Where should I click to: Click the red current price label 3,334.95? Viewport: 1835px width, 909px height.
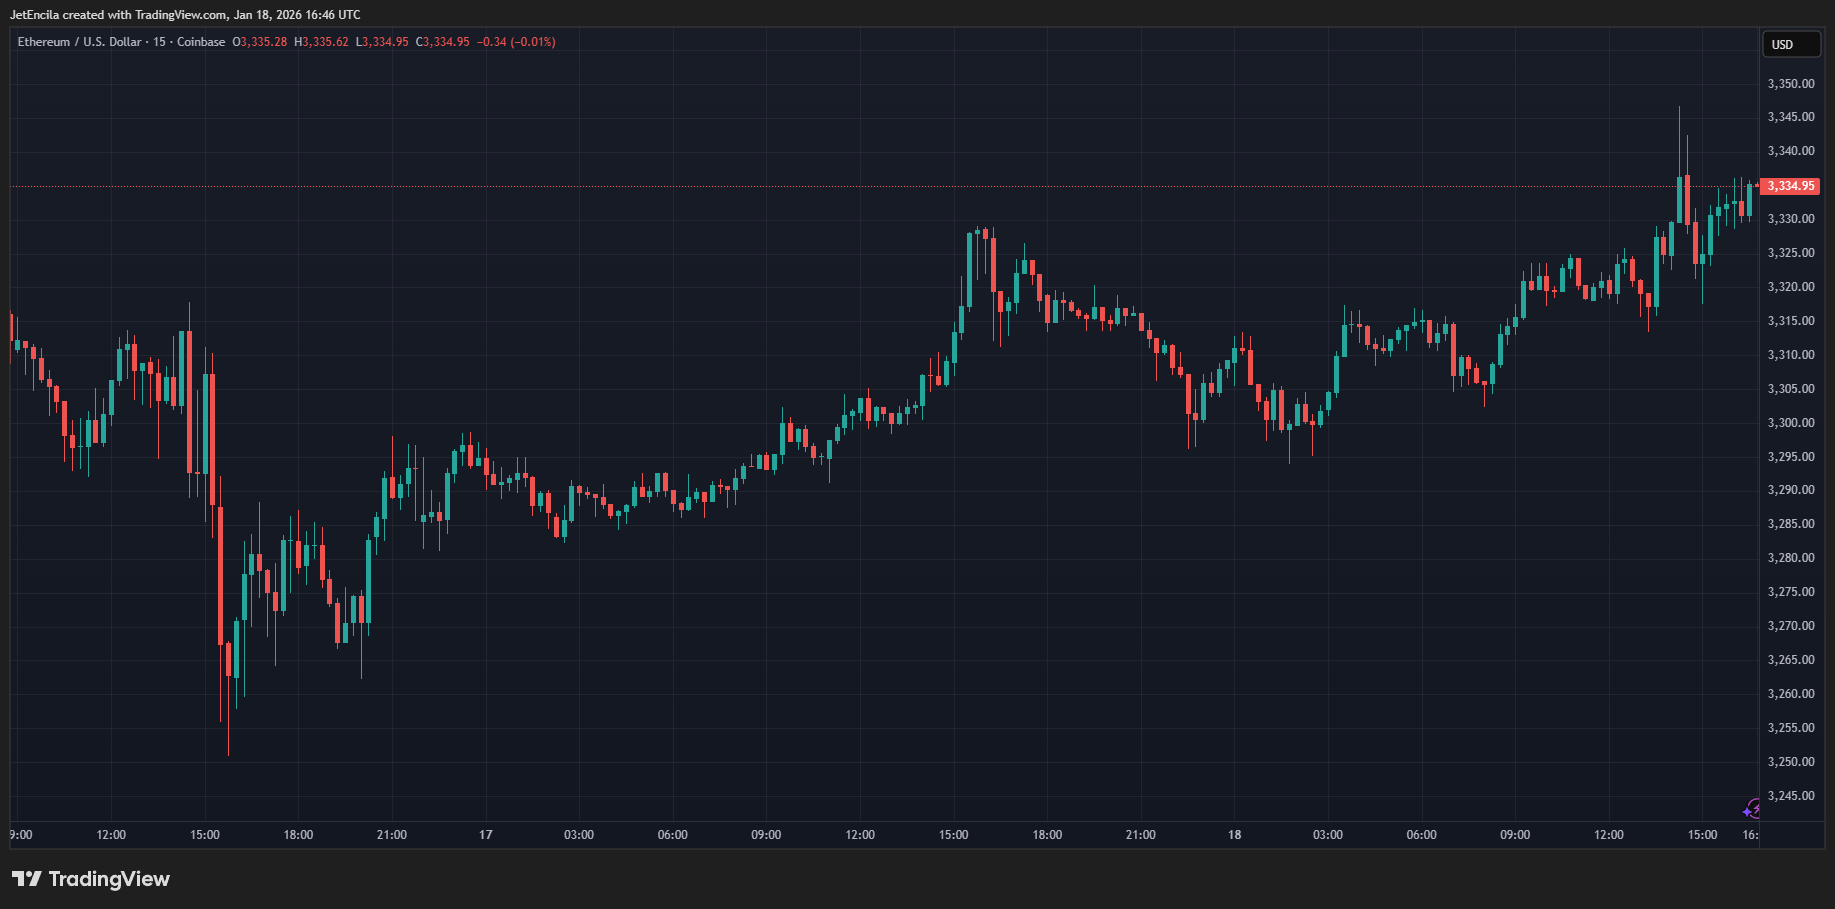[1791, 186]
